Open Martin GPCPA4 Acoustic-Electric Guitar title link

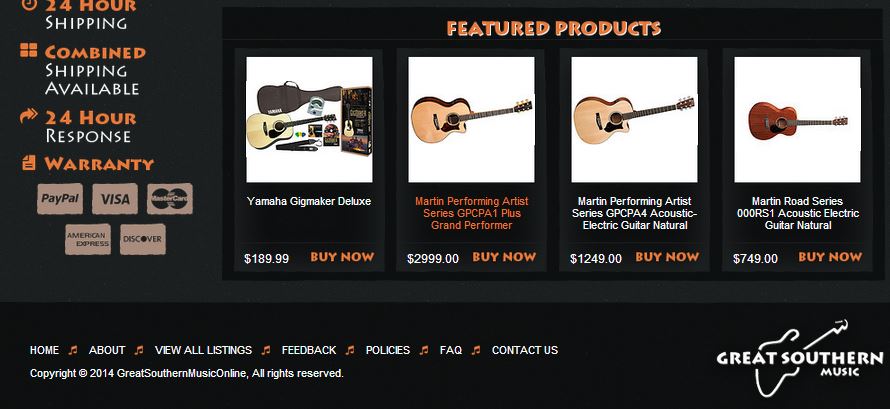click(x=635, y=213)
